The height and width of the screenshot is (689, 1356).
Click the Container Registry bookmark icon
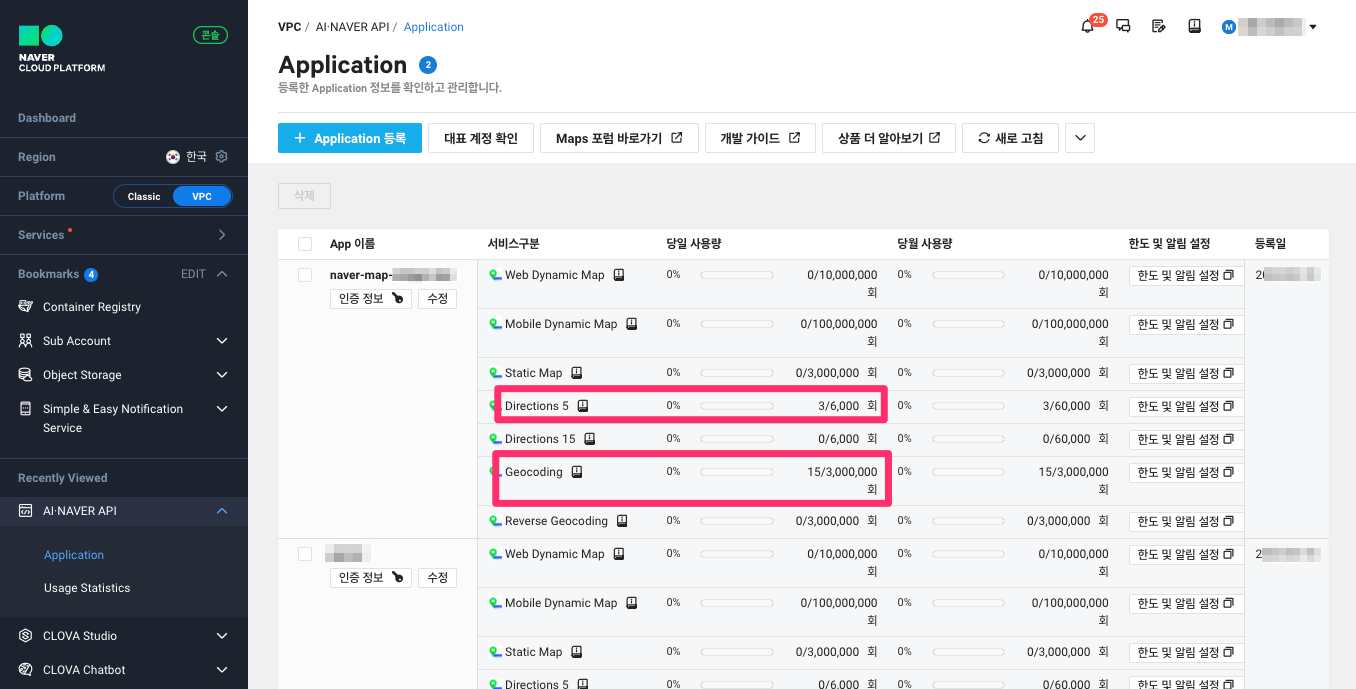click(x=26, y=307)
